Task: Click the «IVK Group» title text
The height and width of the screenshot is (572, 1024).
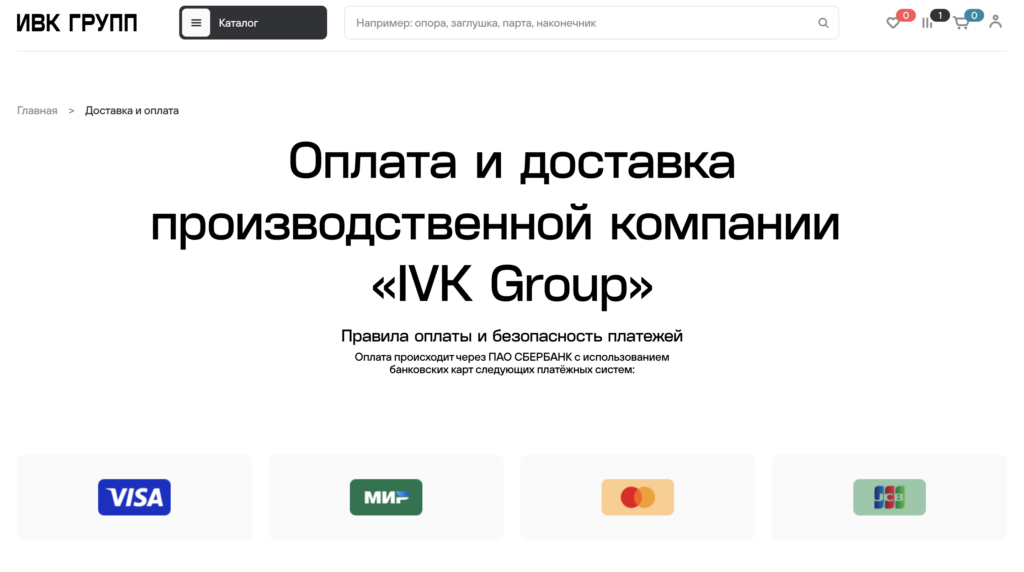Action: click(x=512, y=284)
